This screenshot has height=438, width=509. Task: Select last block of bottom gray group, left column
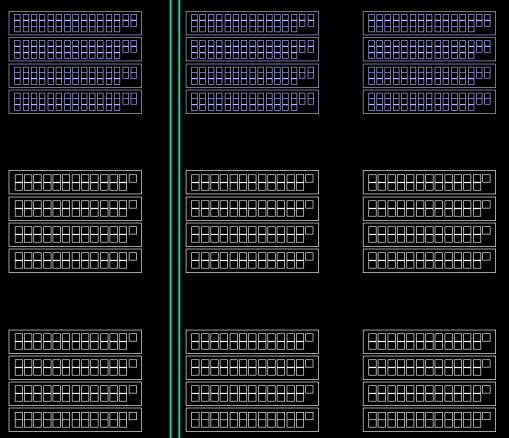(x=75, y=420)
